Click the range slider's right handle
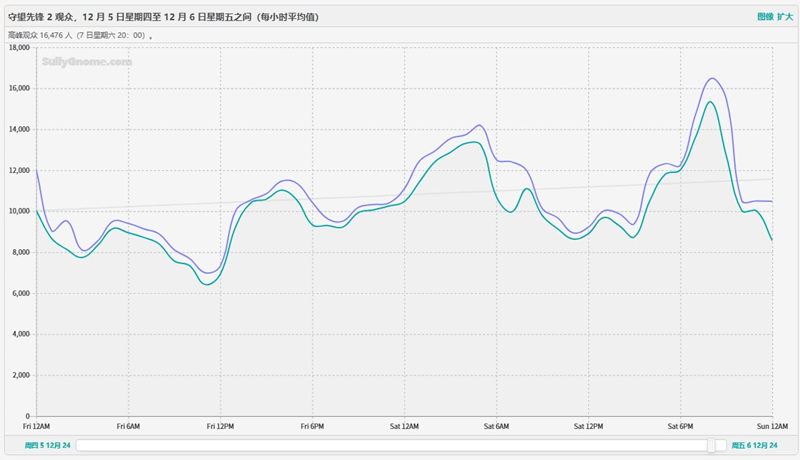The height and width of the screenshot is (460, 800). tap(720, 445)
